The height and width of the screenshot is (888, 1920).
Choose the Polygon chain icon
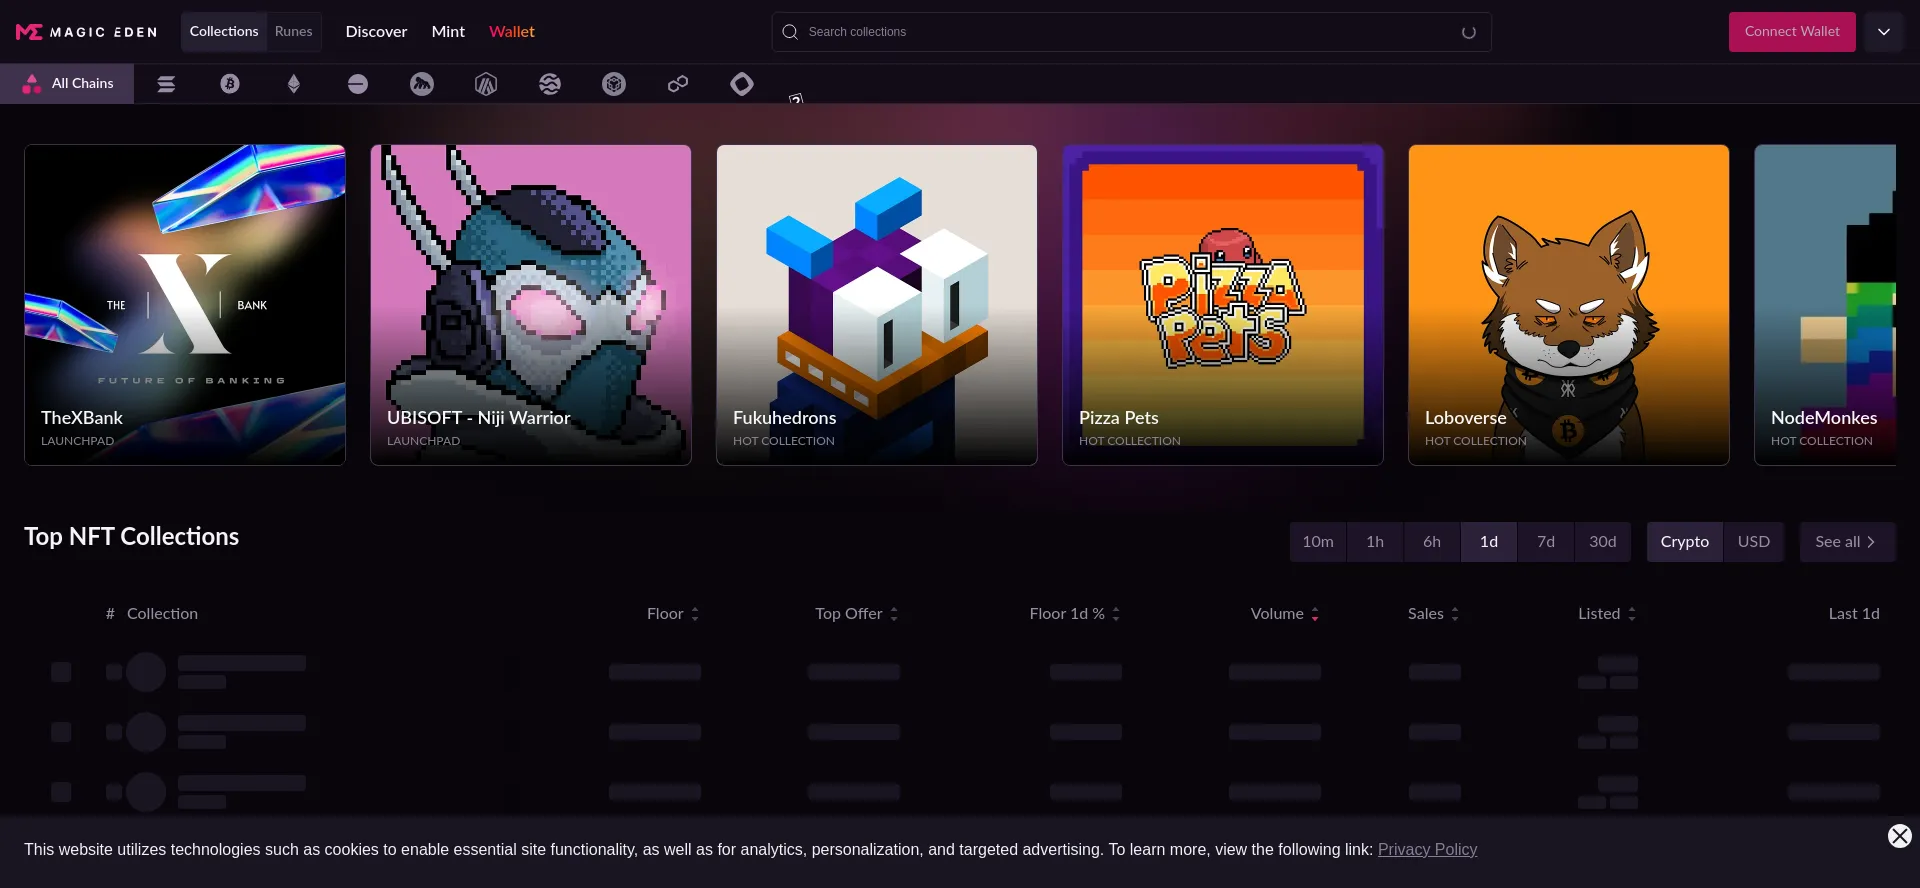pos(678,84)
